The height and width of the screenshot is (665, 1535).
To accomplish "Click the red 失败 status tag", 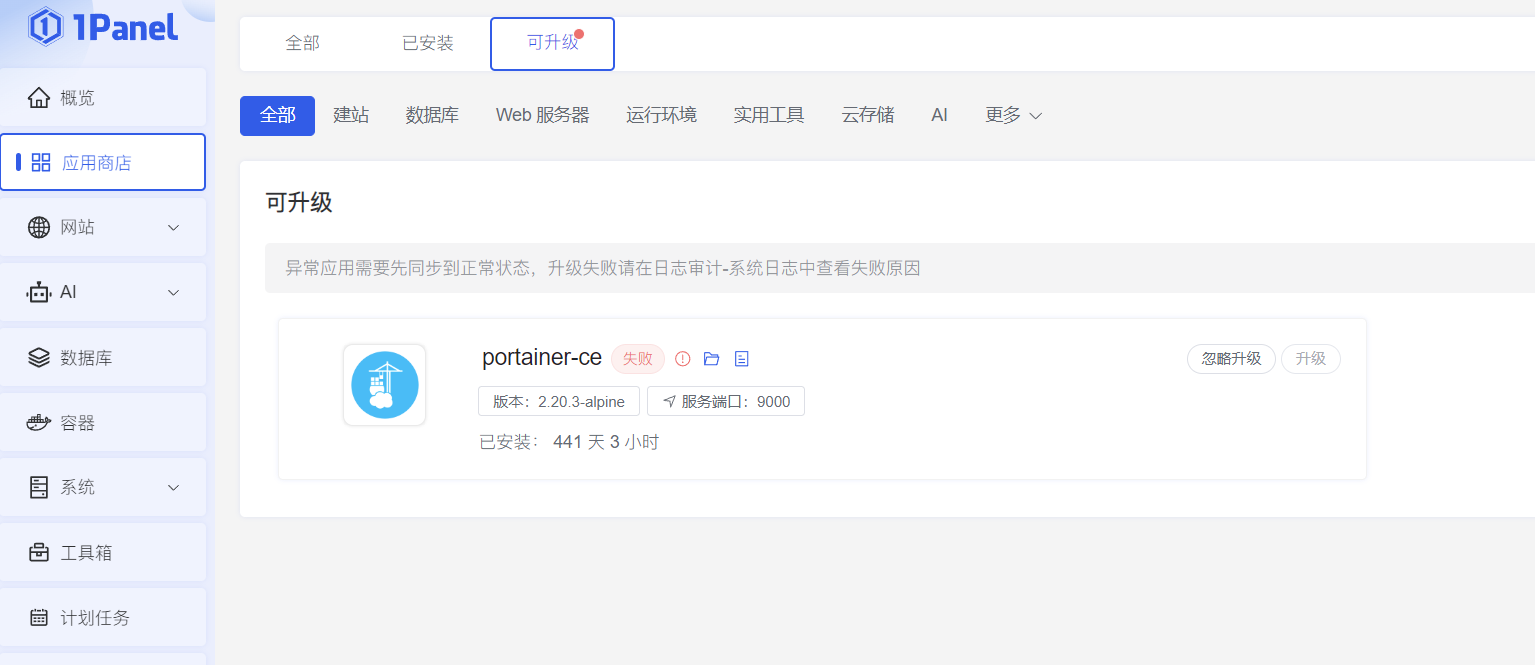I will click(x=638, y=358).
